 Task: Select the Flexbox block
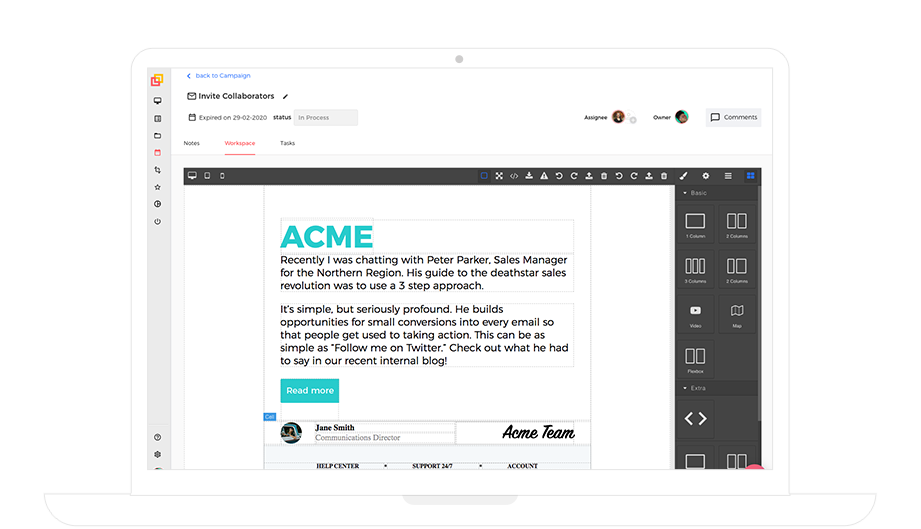pos(695,359)
